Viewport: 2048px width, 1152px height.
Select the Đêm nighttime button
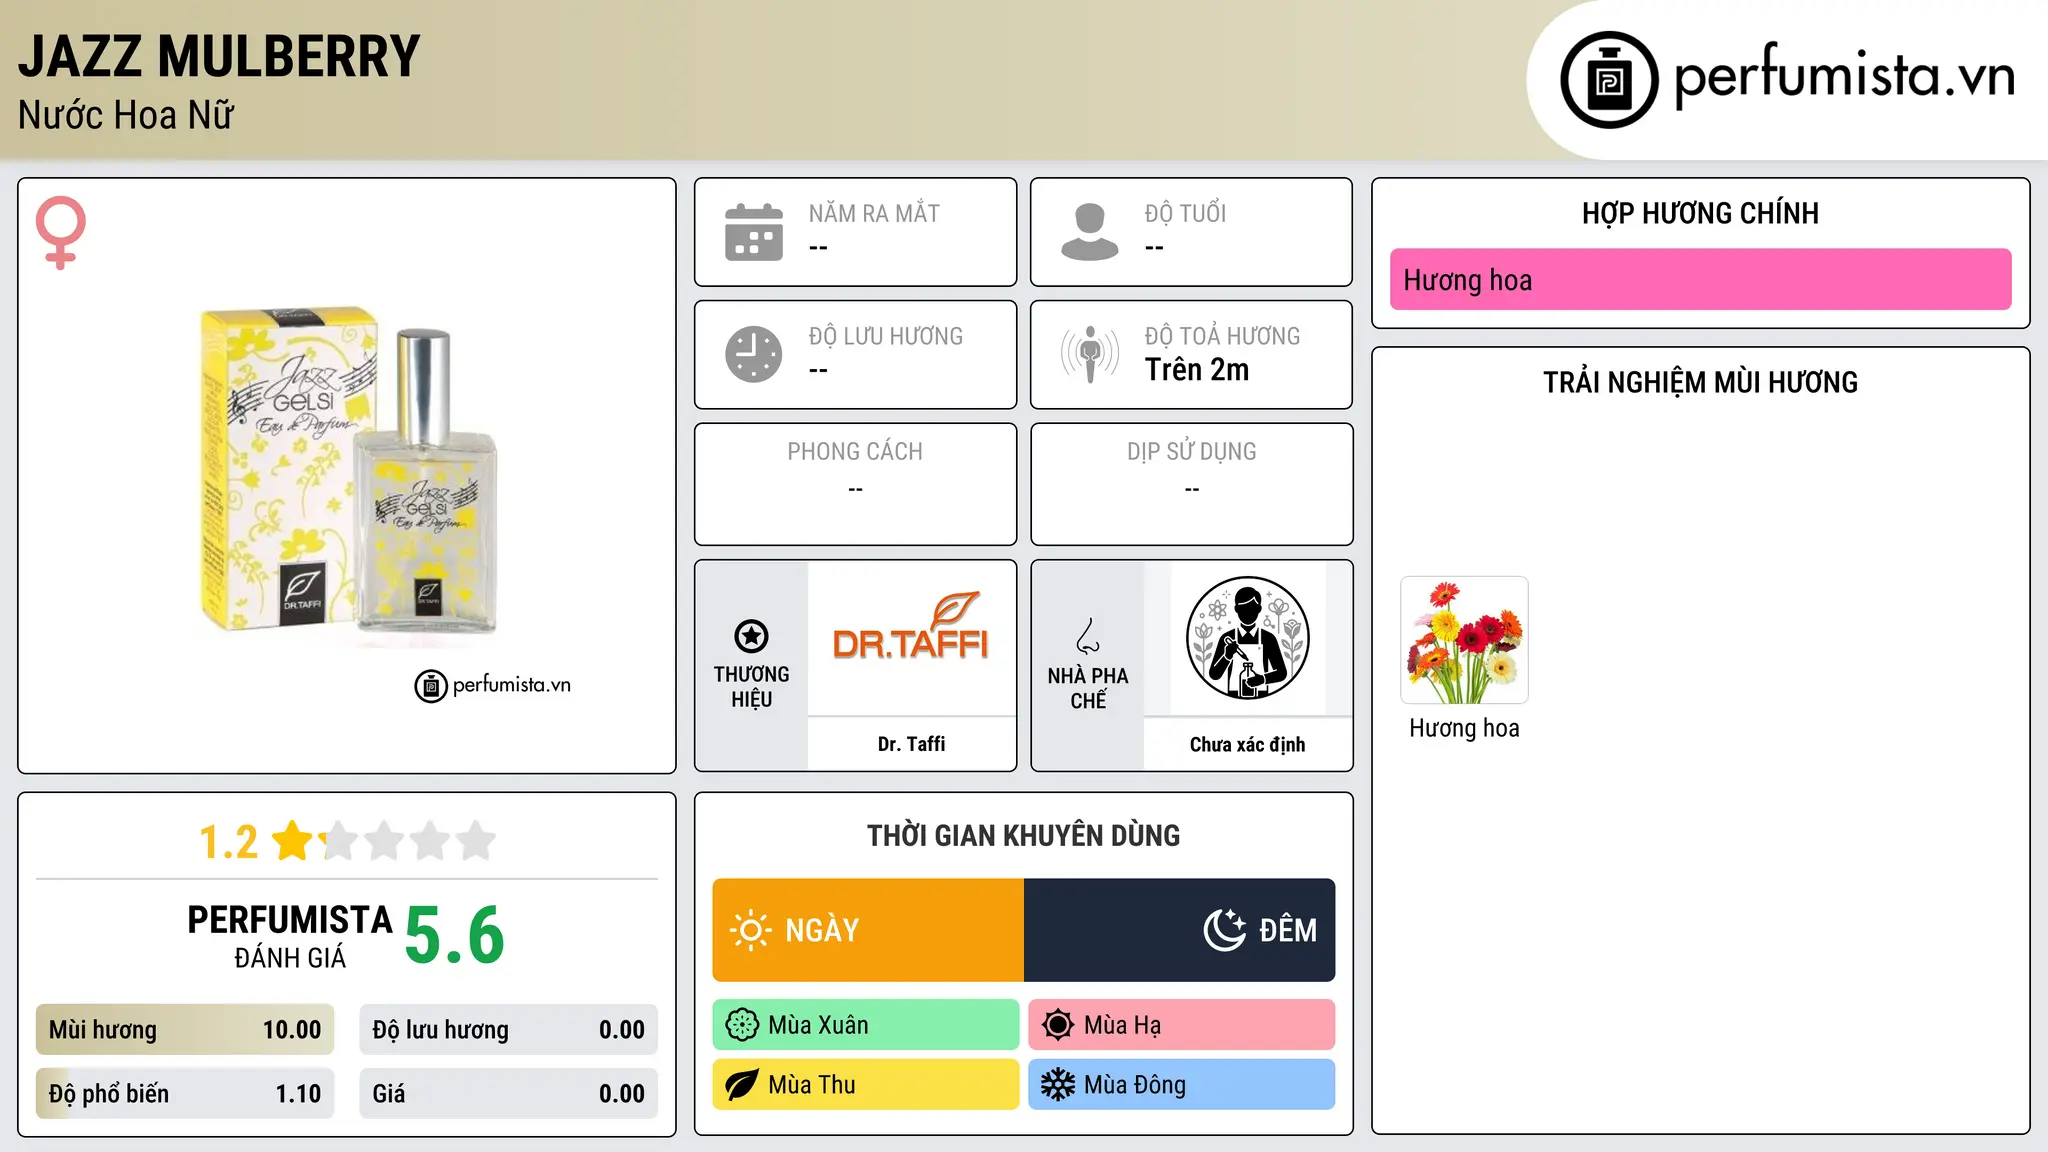pyautogui.click(x=1180, y=930)
